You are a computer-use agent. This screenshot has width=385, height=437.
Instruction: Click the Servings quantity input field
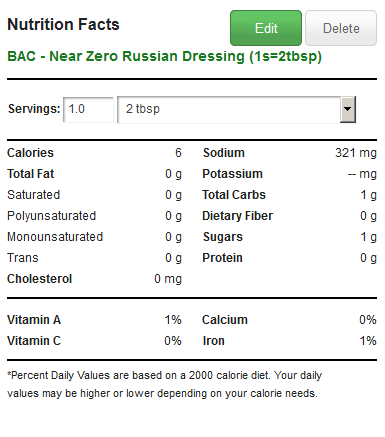pos(88,109)
